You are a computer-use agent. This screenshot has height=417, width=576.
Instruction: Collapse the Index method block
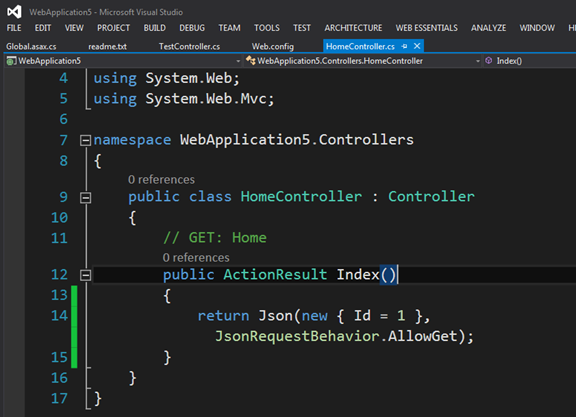(85, 275)
